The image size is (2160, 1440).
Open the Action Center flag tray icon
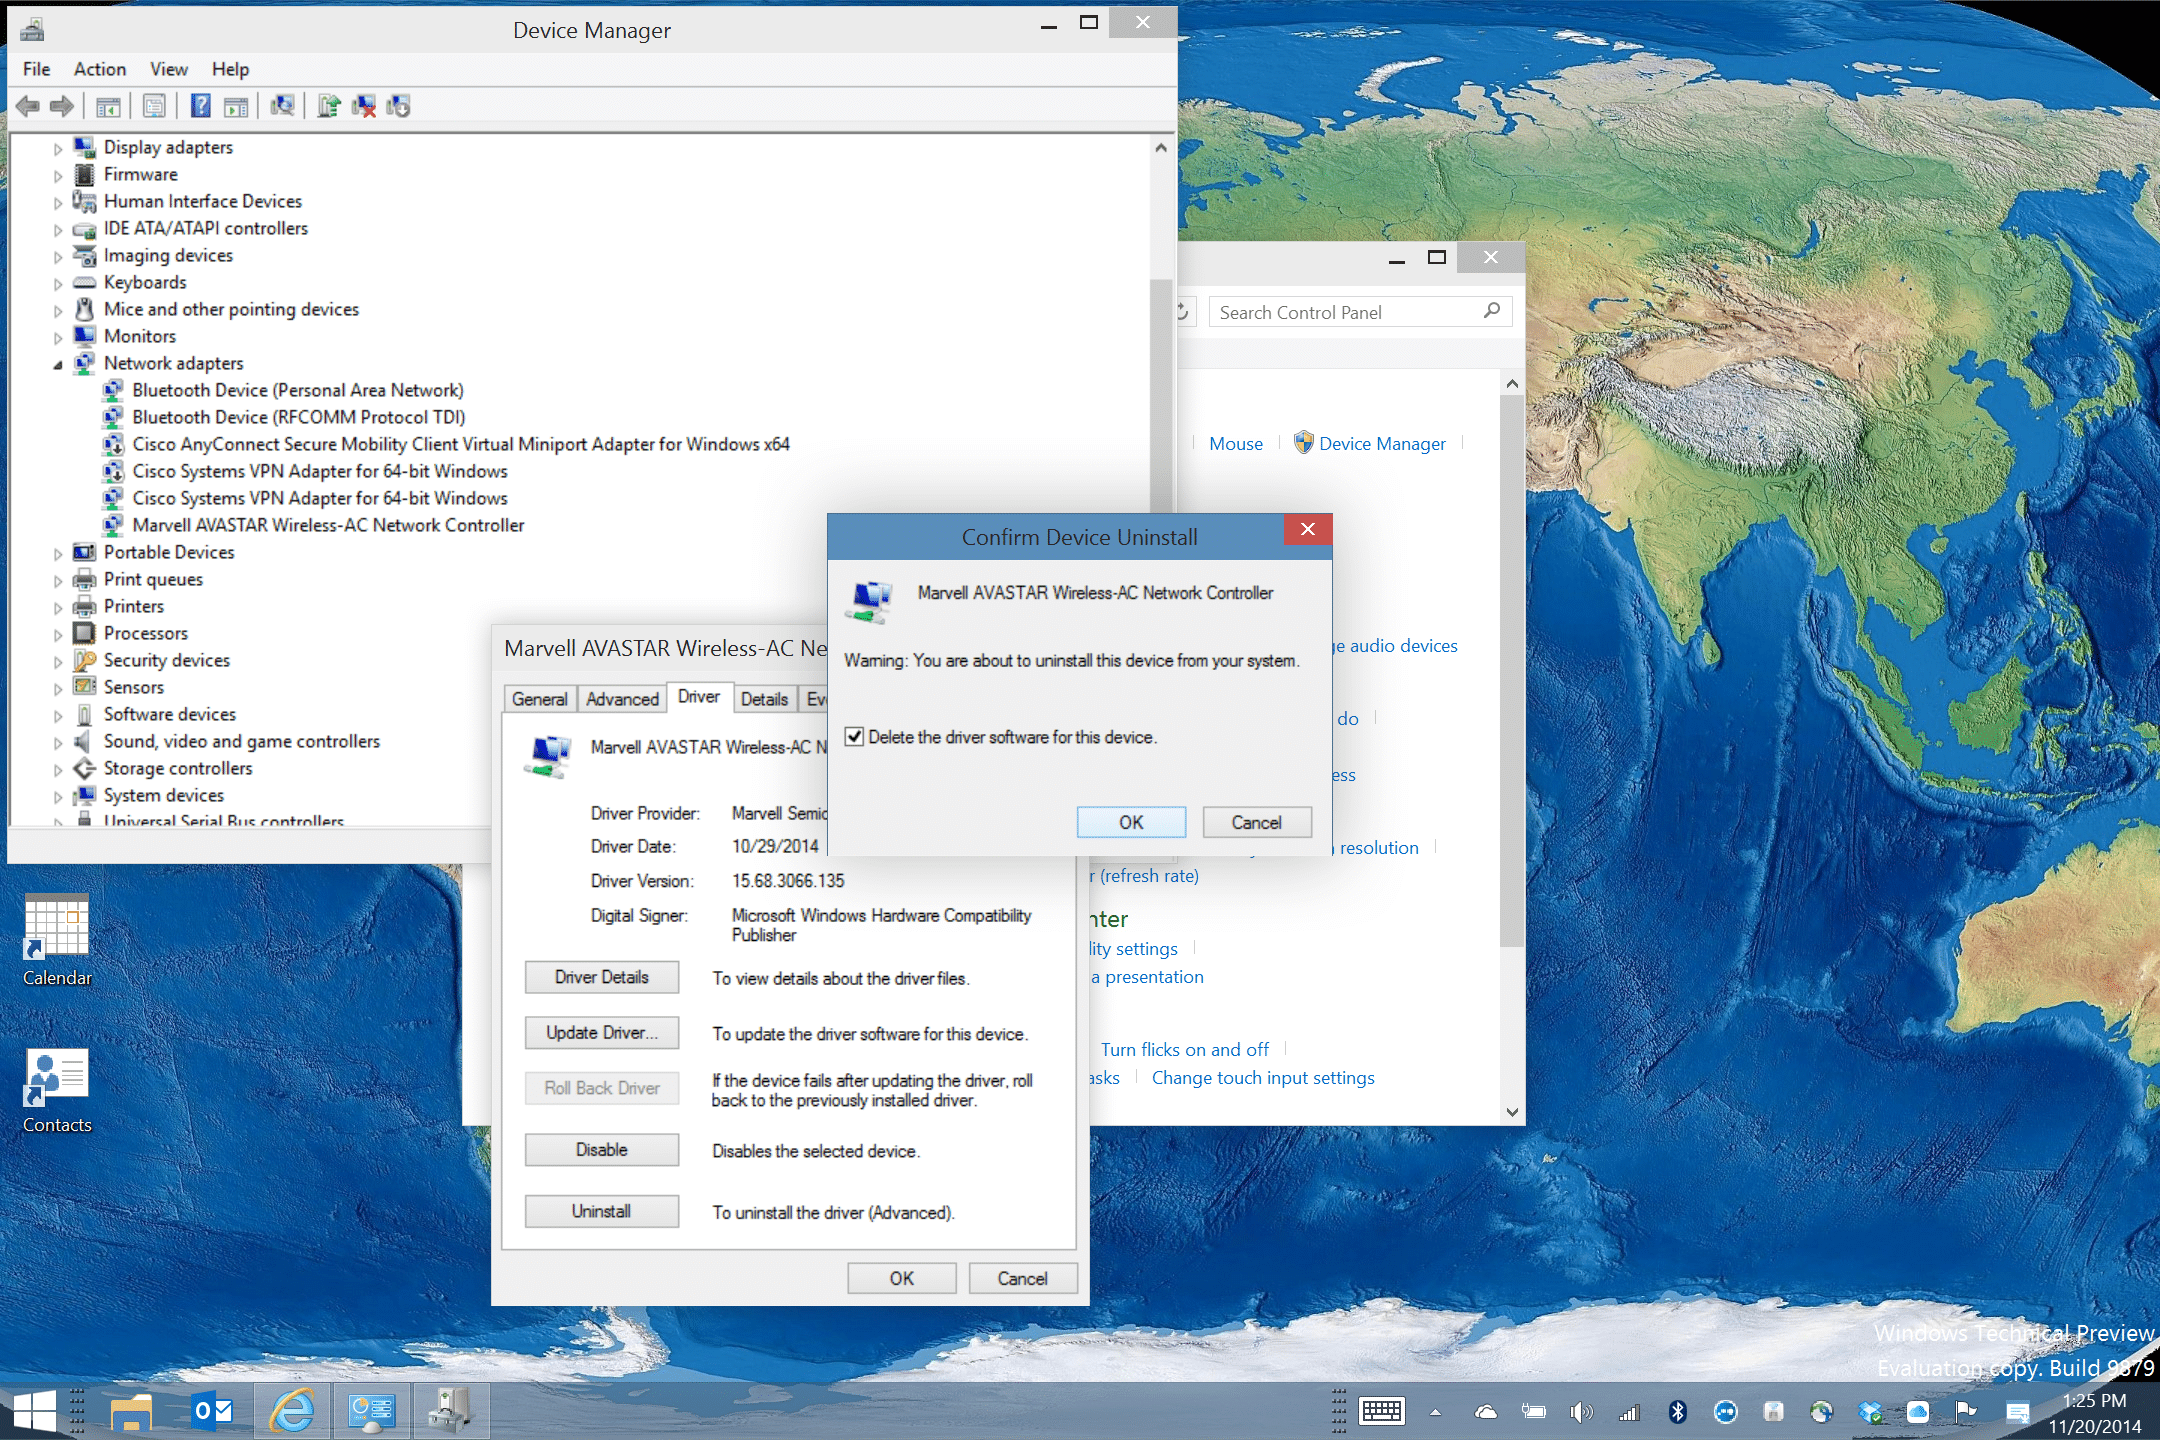(x=1965, y=1411)
